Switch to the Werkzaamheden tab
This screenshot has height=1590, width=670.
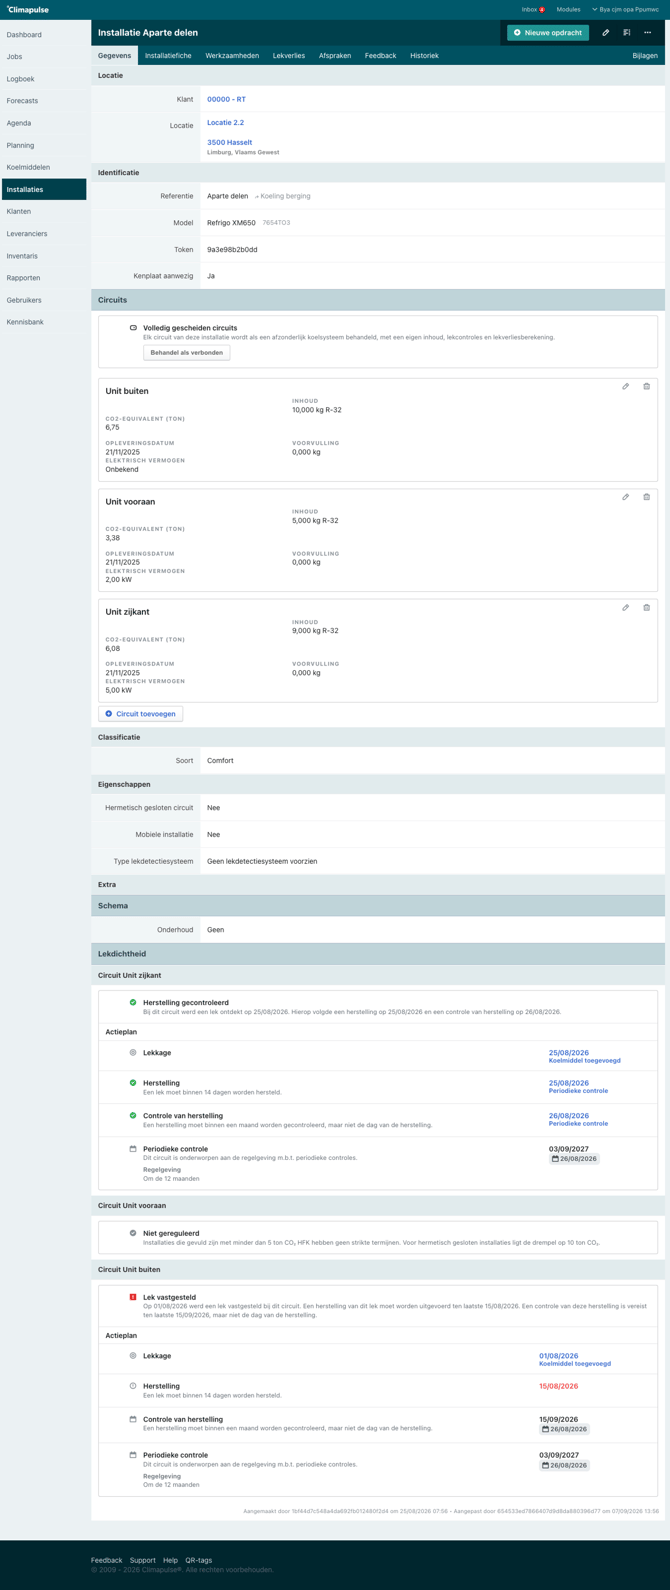click(232, 56)
